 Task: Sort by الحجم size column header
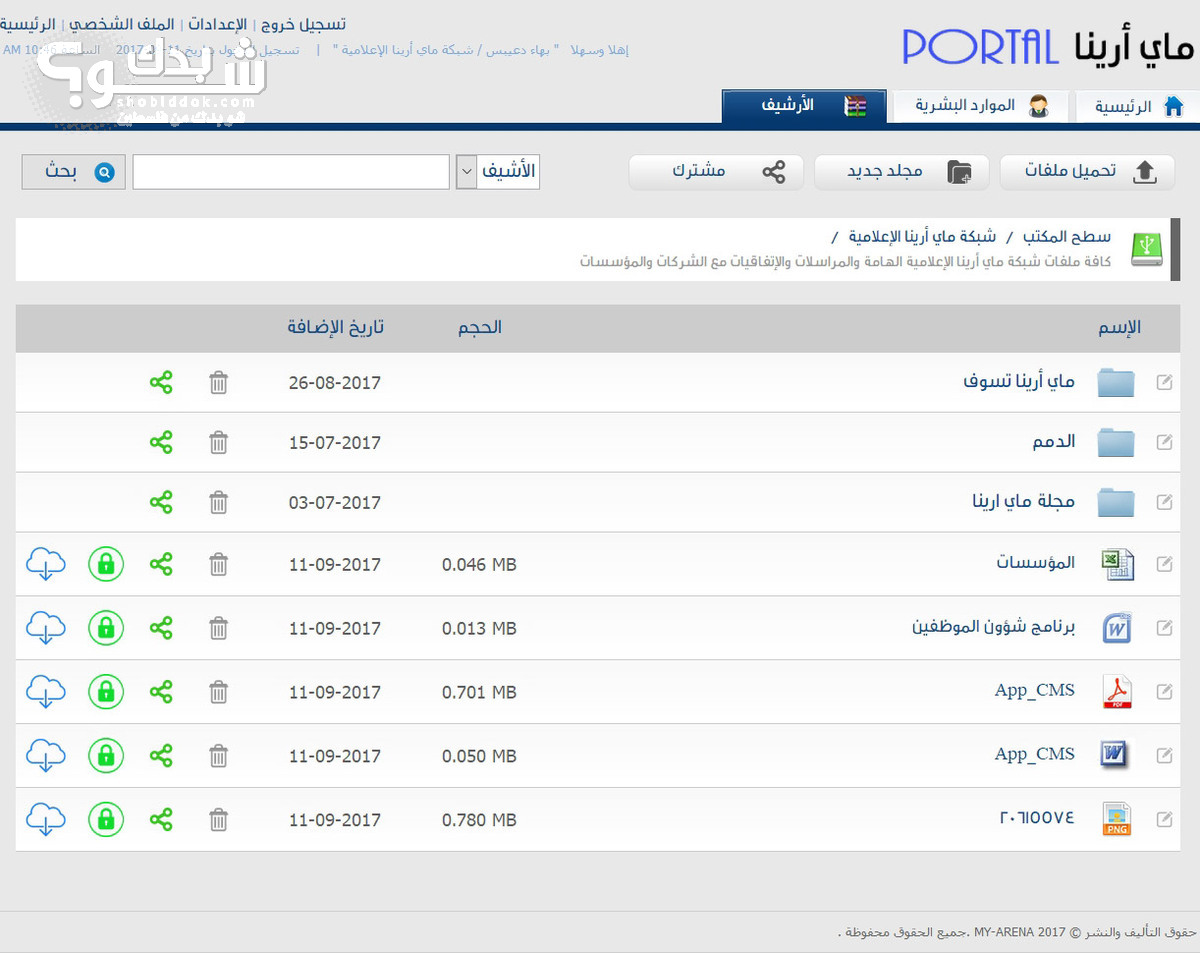coord(480,328)
